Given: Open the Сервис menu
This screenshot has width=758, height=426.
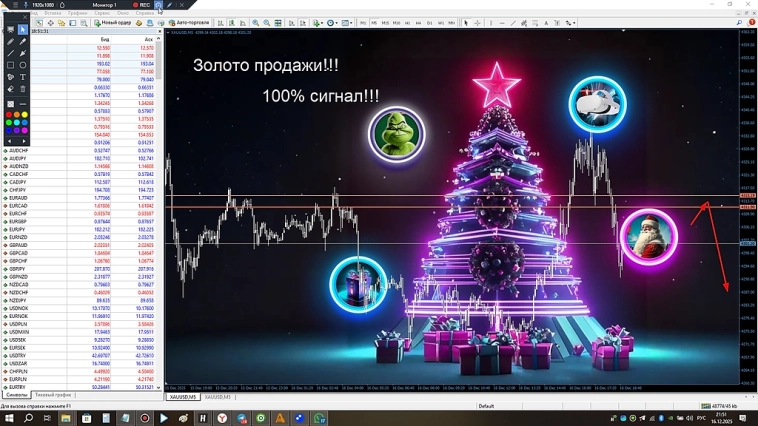Looking at the screenshot, I should point(102,14).
